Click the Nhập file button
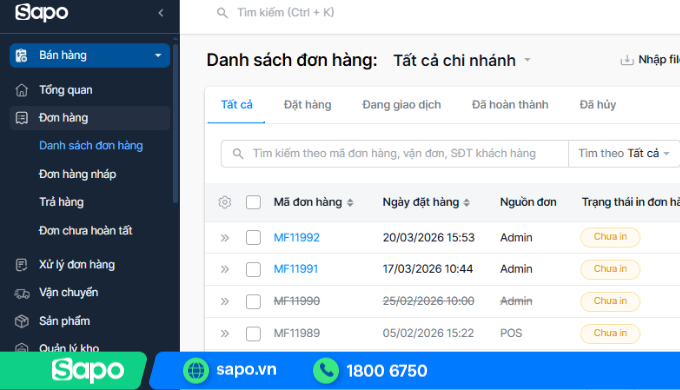This screenshot has width=680, height=390. pyautogui.click(x=650, y=60)
